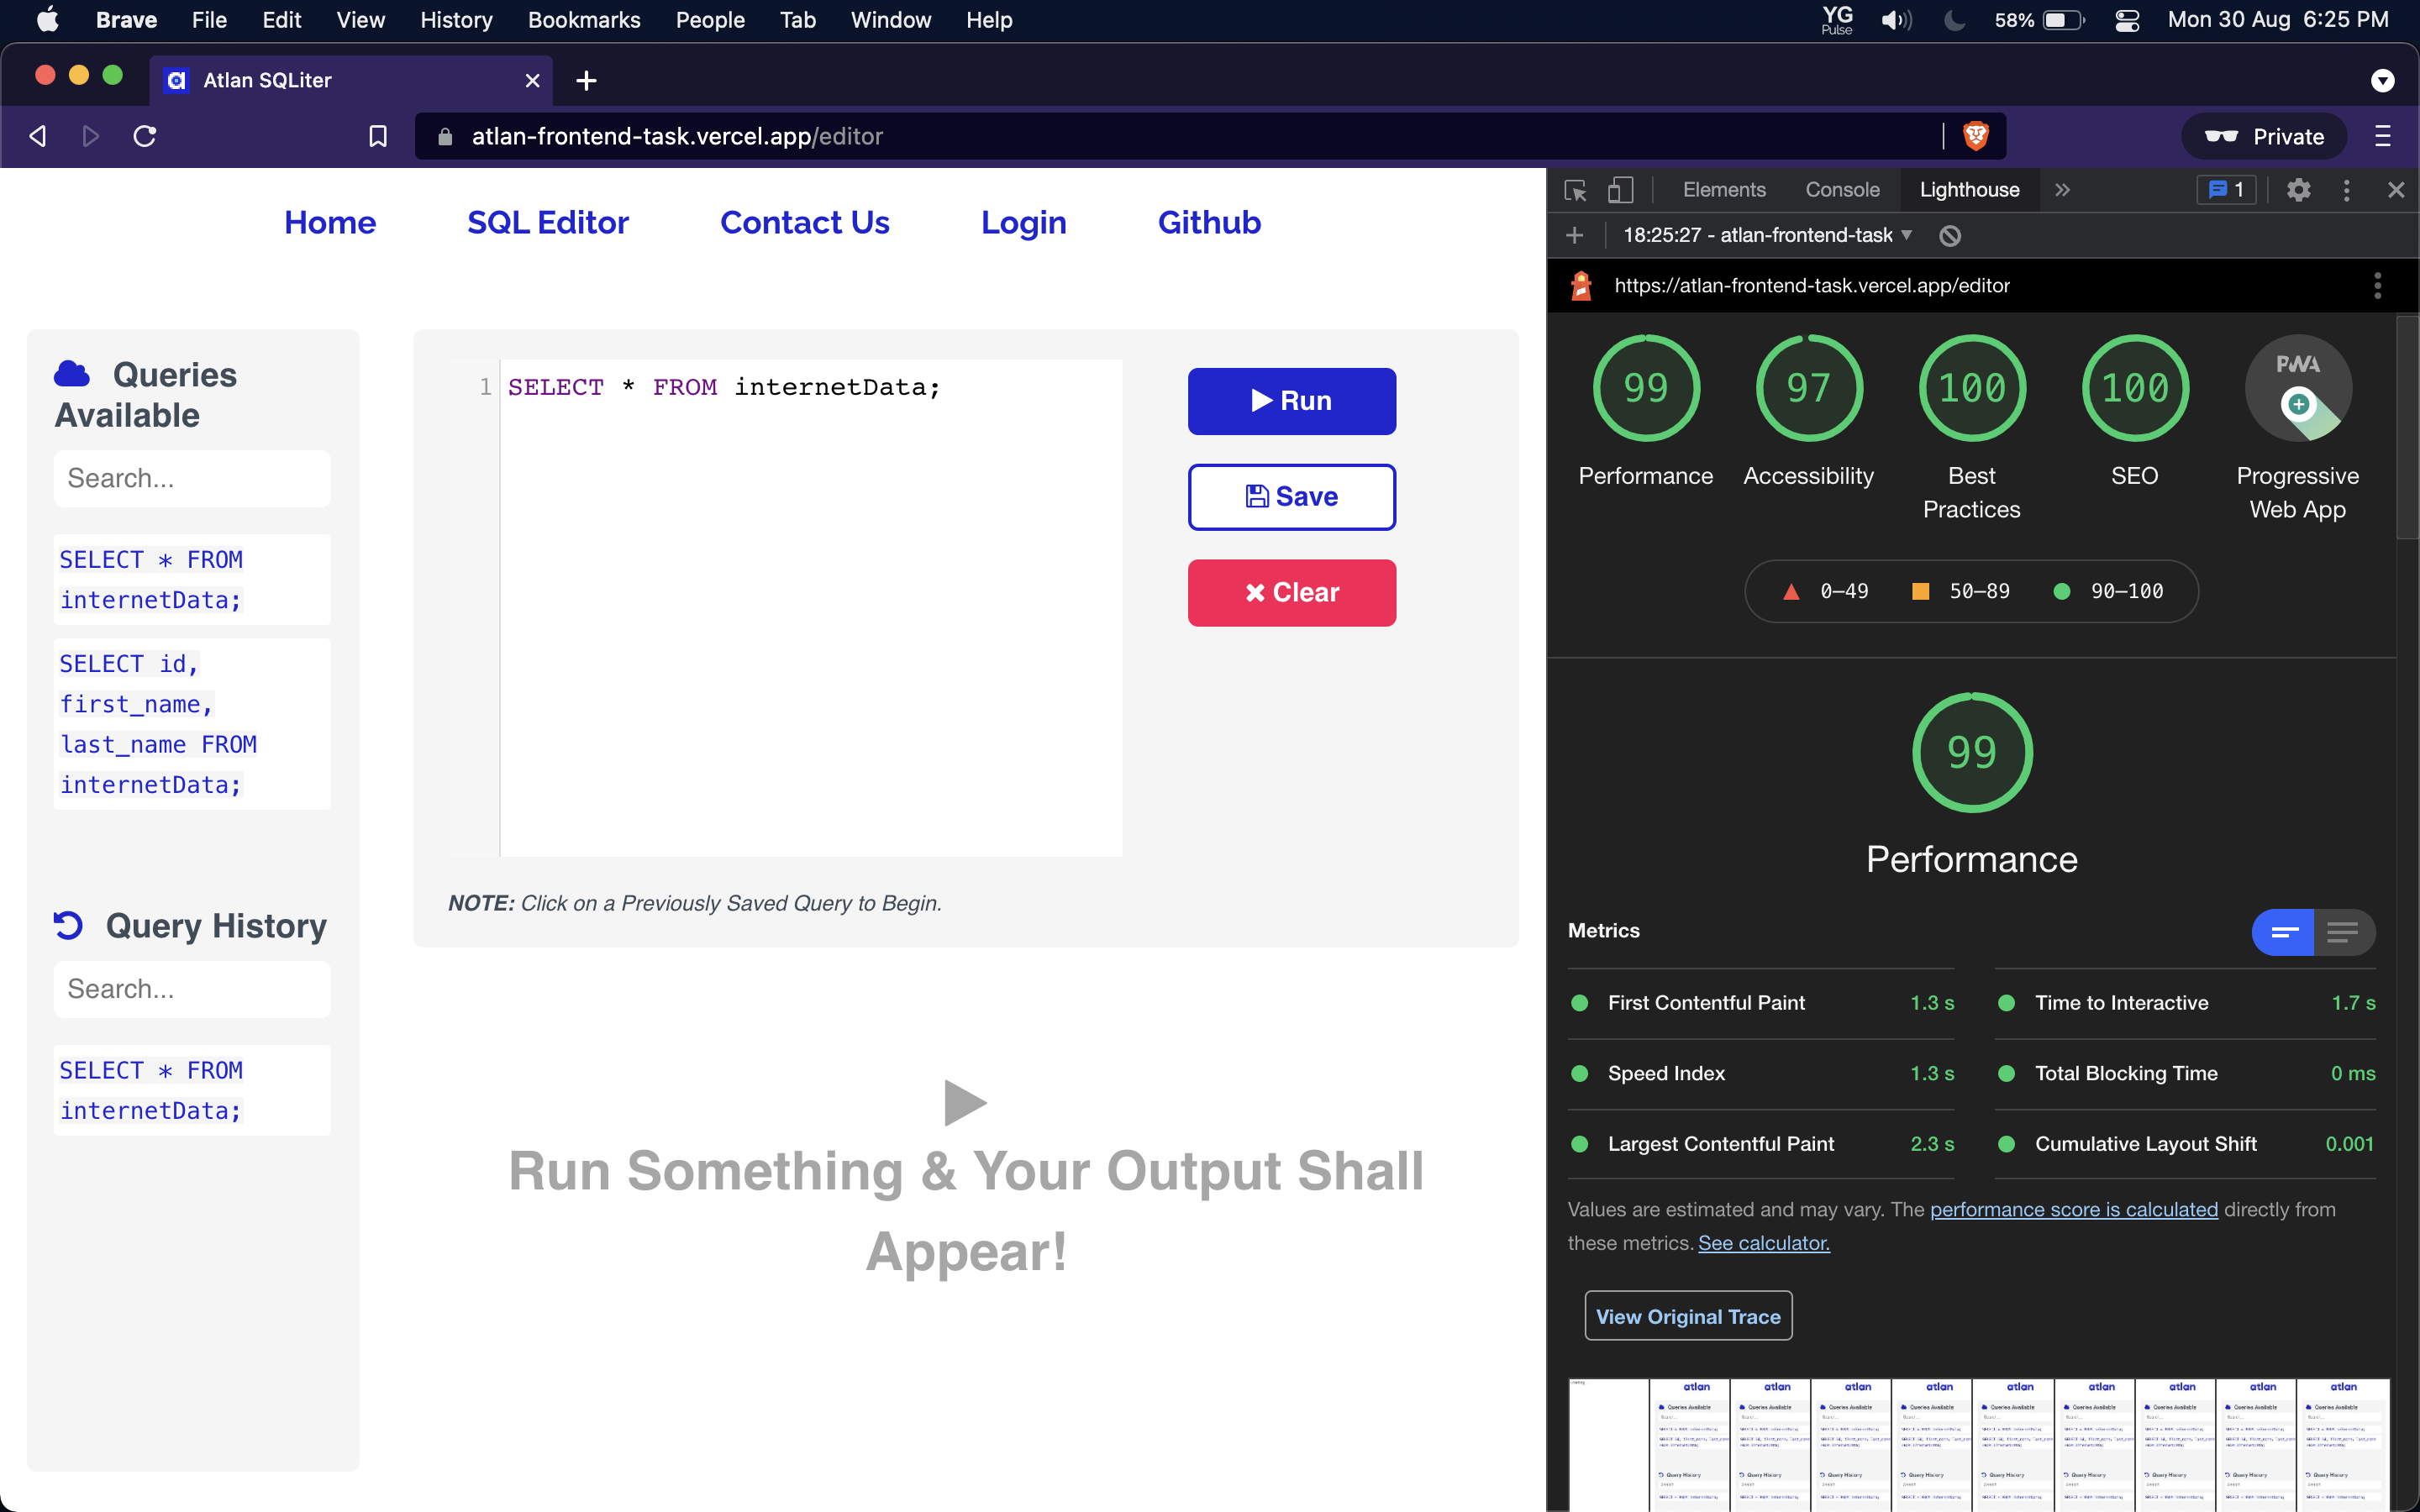Run the SQL query
Image resolution: width=2420 pixels, height=1512 pixels.
click(x=1291, y=401)
